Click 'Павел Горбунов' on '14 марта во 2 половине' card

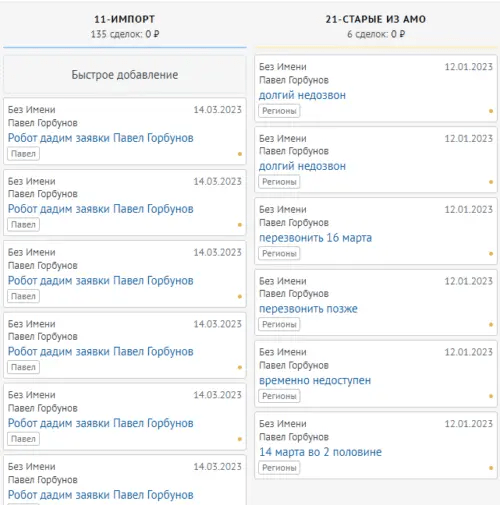pyautogui.click(x=294, y=437)
